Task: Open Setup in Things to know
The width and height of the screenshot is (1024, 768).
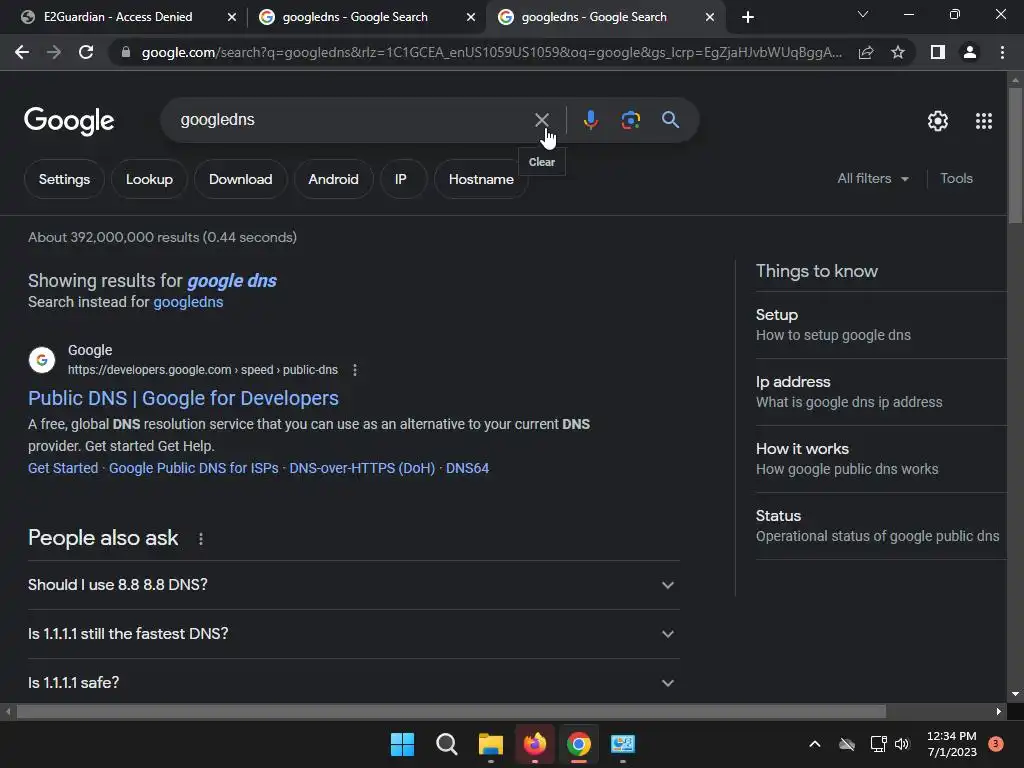Action: pyautogui.click(x=880, y=325)
